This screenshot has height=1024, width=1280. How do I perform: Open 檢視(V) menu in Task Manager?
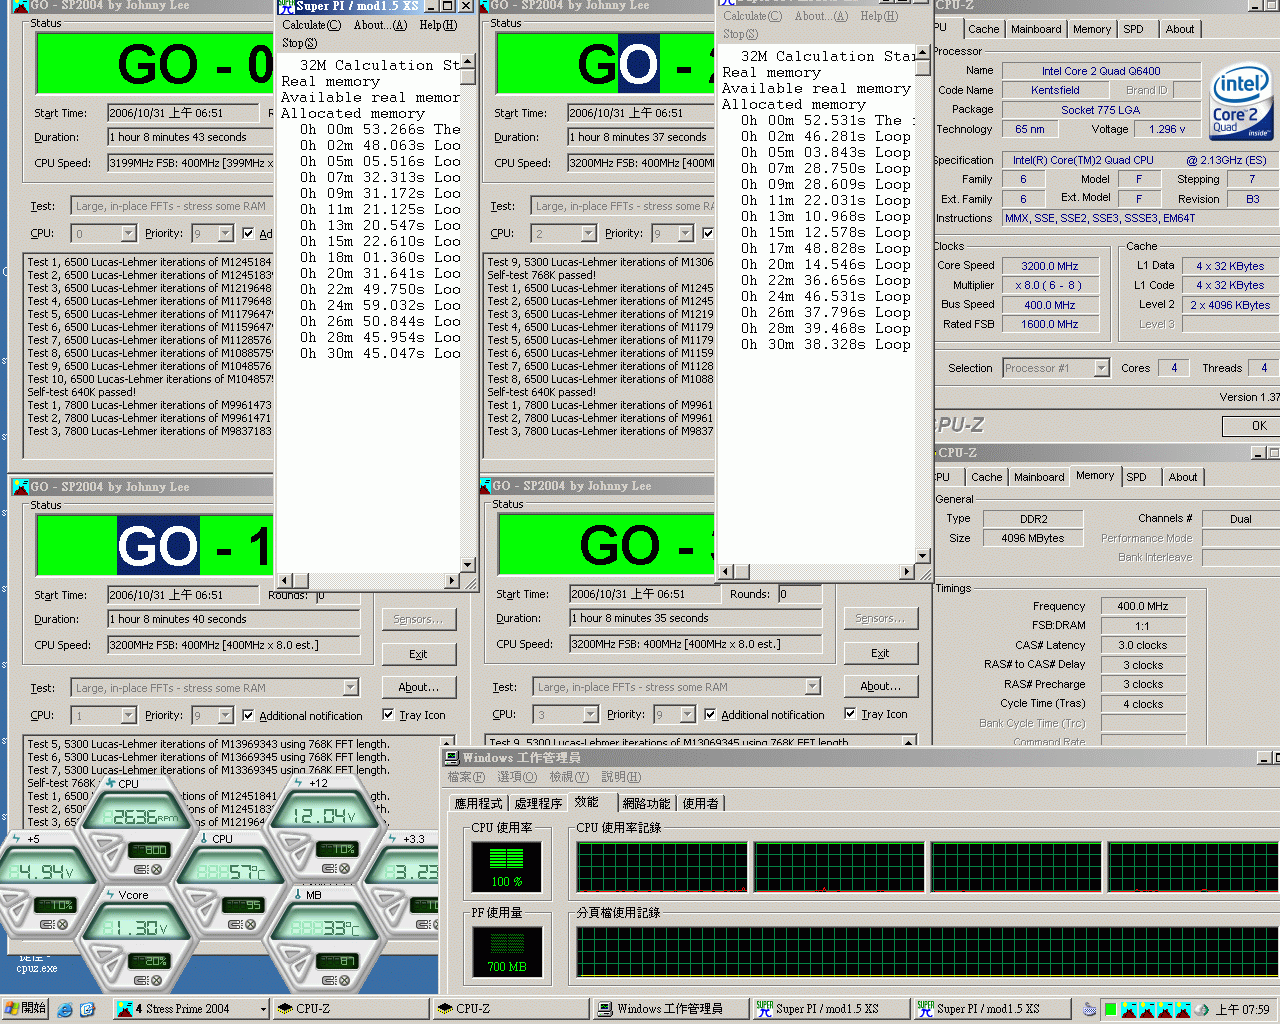click(569, 777)
